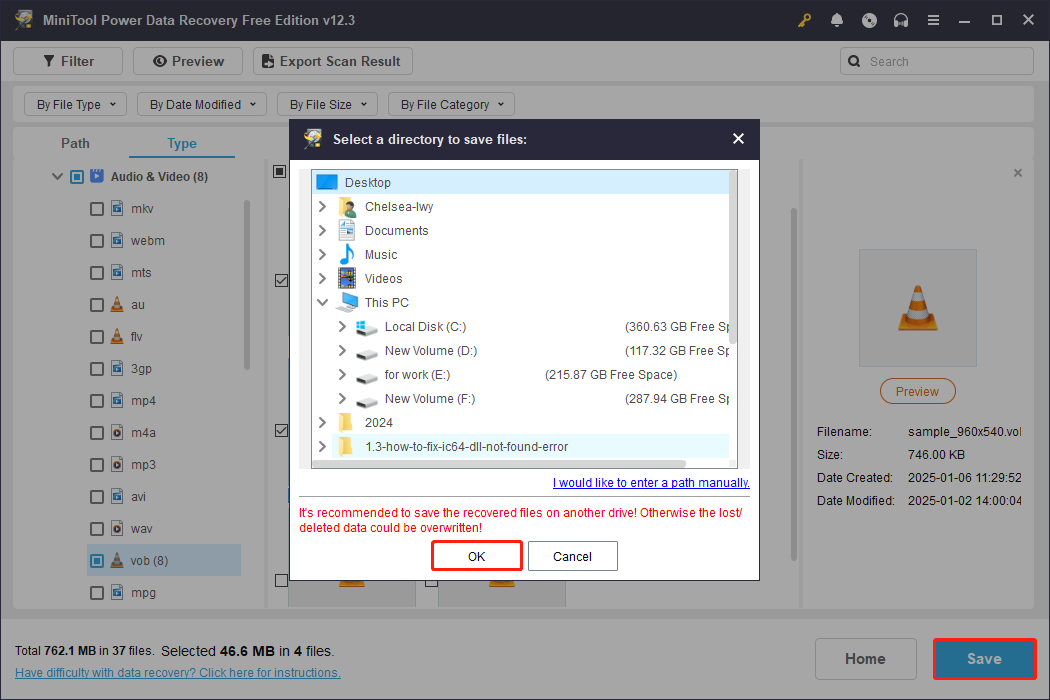
Task: Click the New Volume (F:) drive icon
Action: point(367,401)
